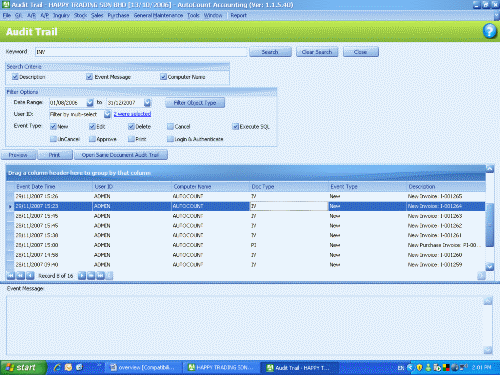
Task: Click the Internet Explorer quick launch icon
Action: click(x=57, y=367)
